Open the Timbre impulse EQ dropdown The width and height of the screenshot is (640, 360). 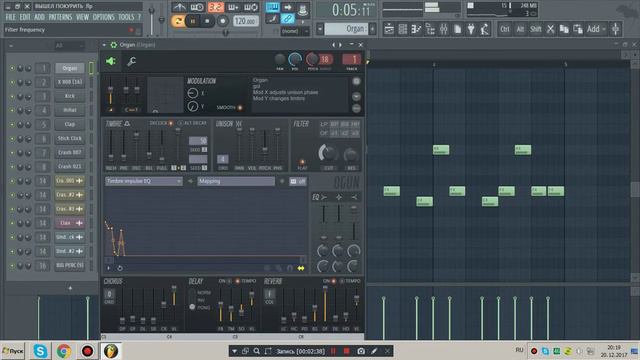144,181
